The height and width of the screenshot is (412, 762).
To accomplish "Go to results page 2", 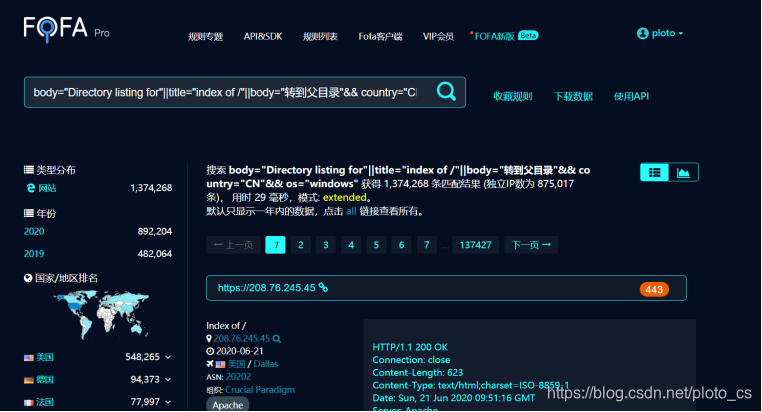I will coord(301,245).
